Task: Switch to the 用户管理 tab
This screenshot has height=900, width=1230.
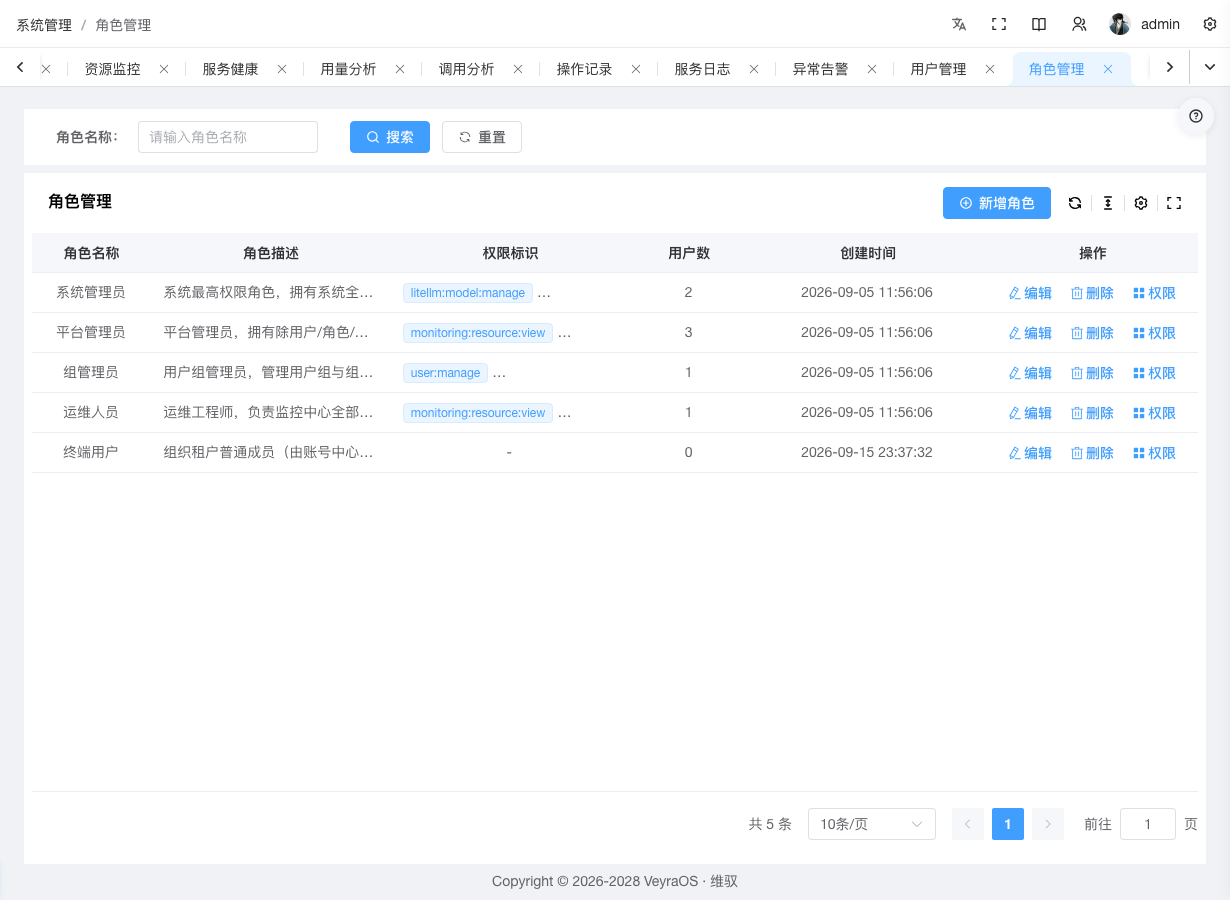Action: [938, 69]
